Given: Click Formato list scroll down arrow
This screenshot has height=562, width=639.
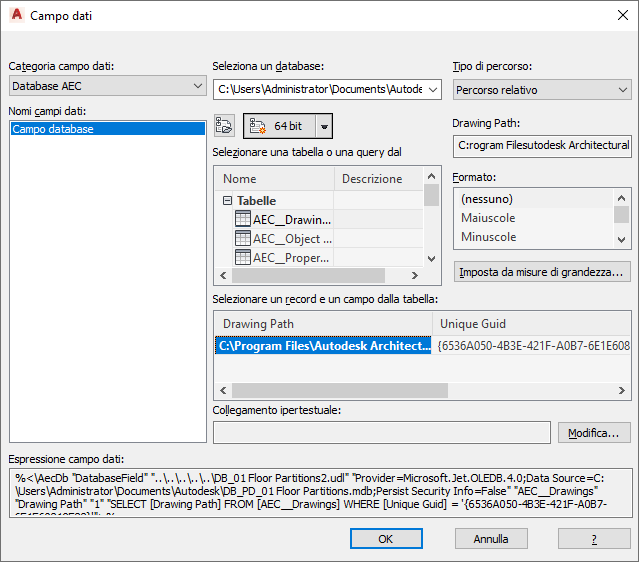Looking at the screenshot, I should click(621, 240).
